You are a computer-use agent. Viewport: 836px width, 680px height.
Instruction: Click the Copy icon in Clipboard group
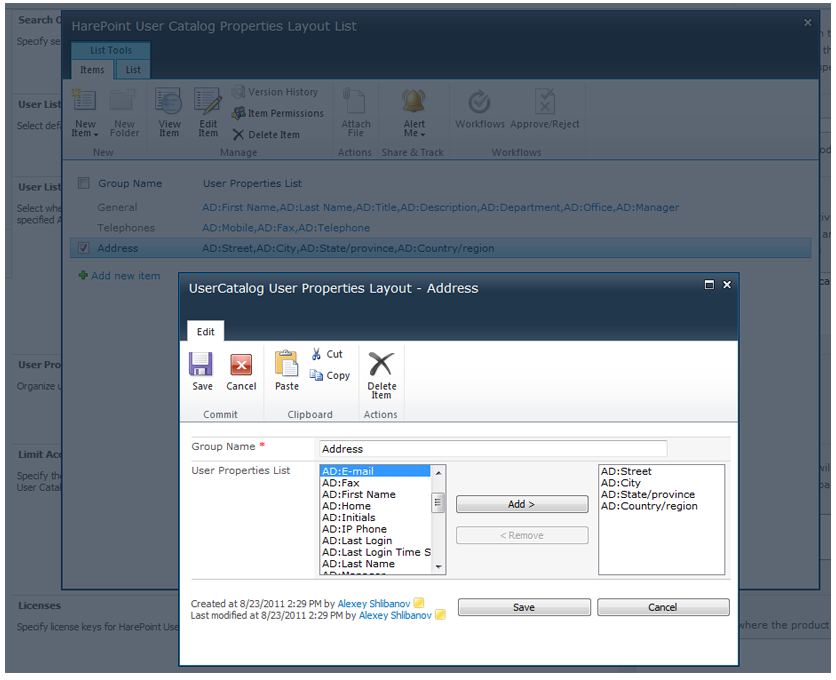point(316,375)
